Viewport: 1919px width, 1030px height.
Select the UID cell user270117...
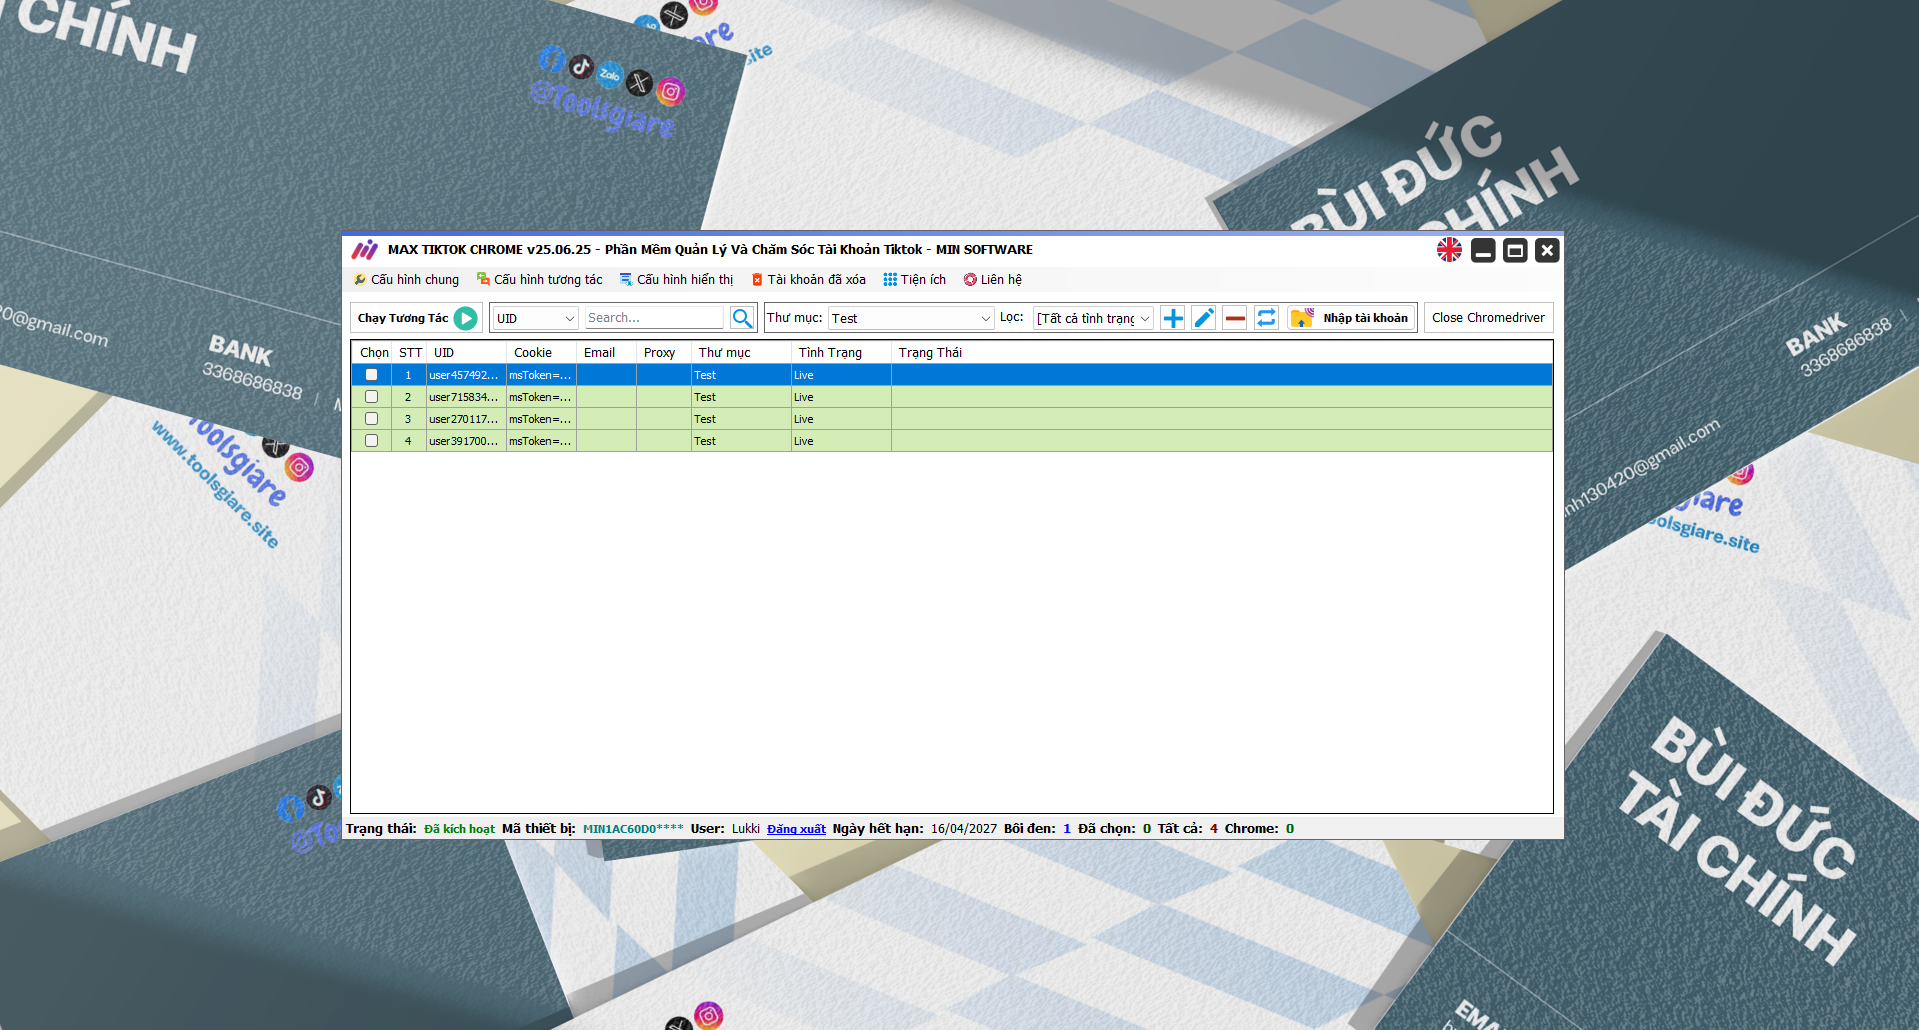[x=466, y=419]
